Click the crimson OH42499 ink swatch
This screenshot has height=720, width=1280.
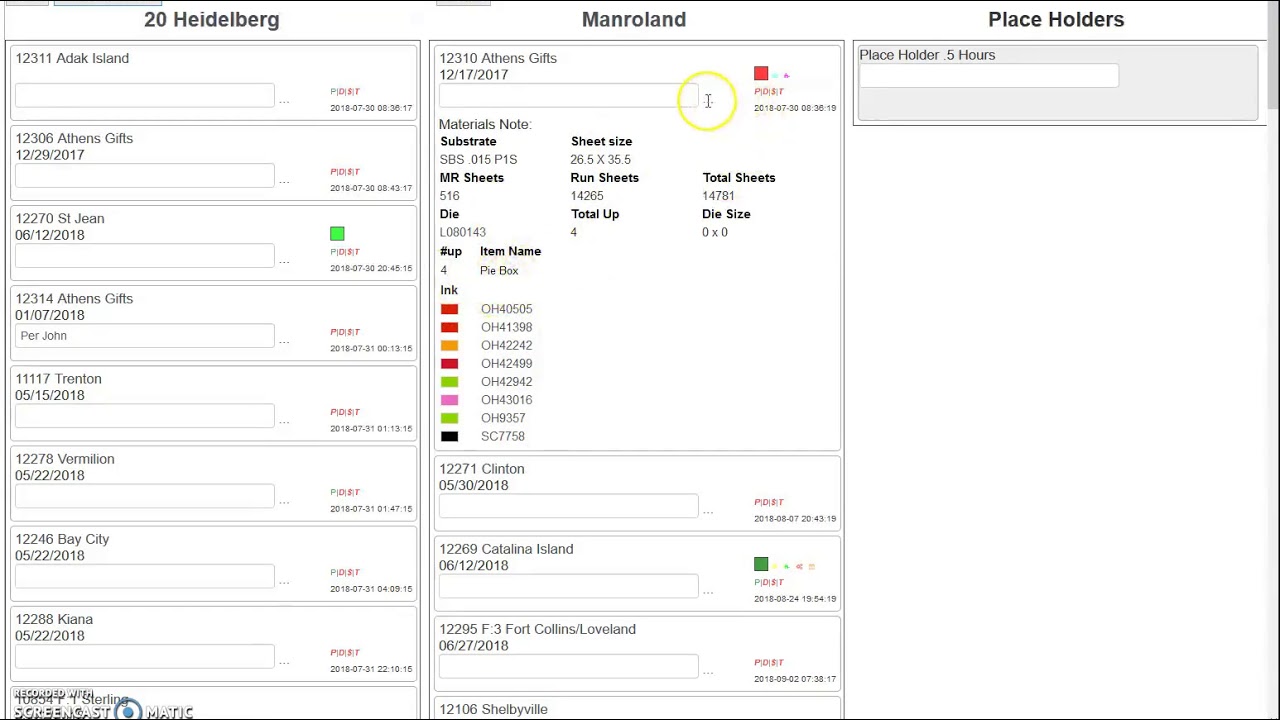point(449,363)
